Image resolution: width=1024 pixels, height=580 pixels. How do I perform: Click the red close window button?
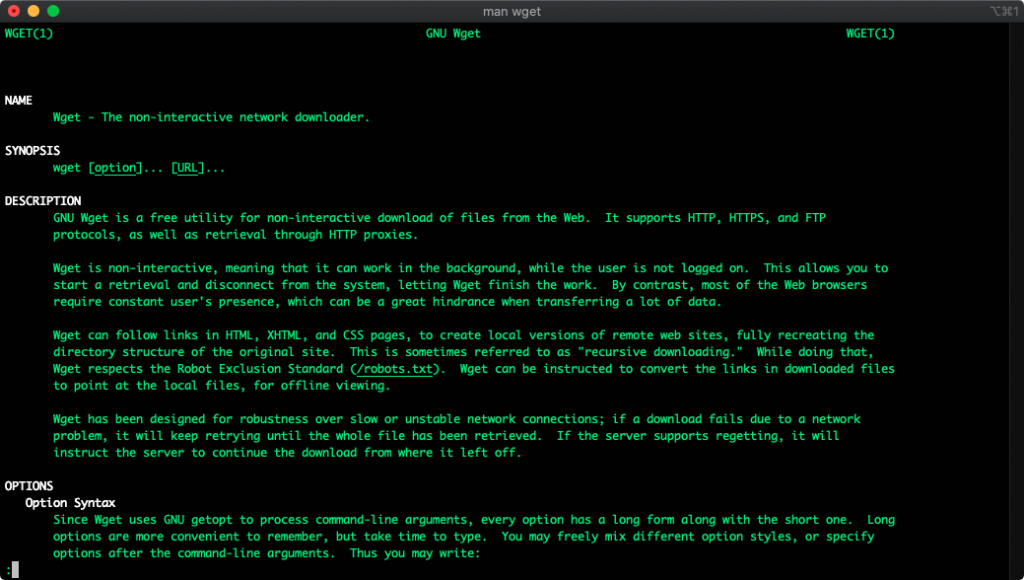tap(14, 11)
